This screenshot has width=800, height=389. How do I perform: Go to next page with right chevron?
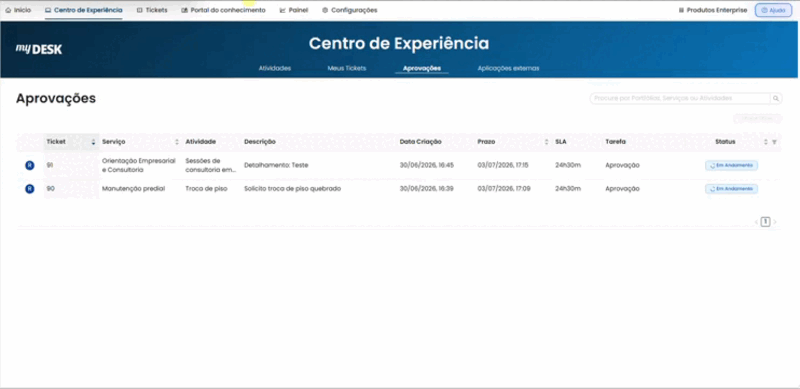(775, 222)
